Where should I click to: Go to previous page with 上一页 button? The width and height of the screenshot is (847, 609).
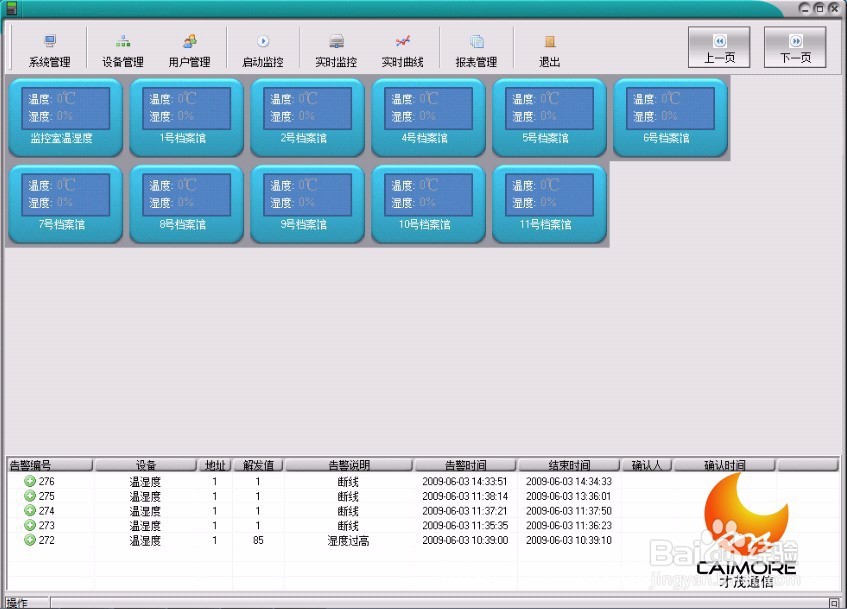(719, 48)
